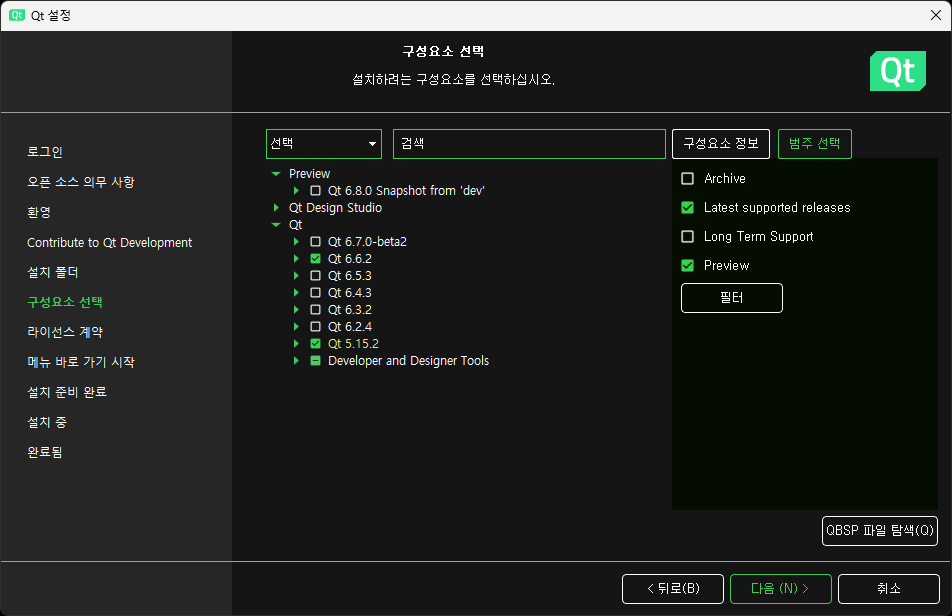This screenshot has width=952, height=616.
Task: Select the Qt 6.5.3 row label
Action: 350,276
